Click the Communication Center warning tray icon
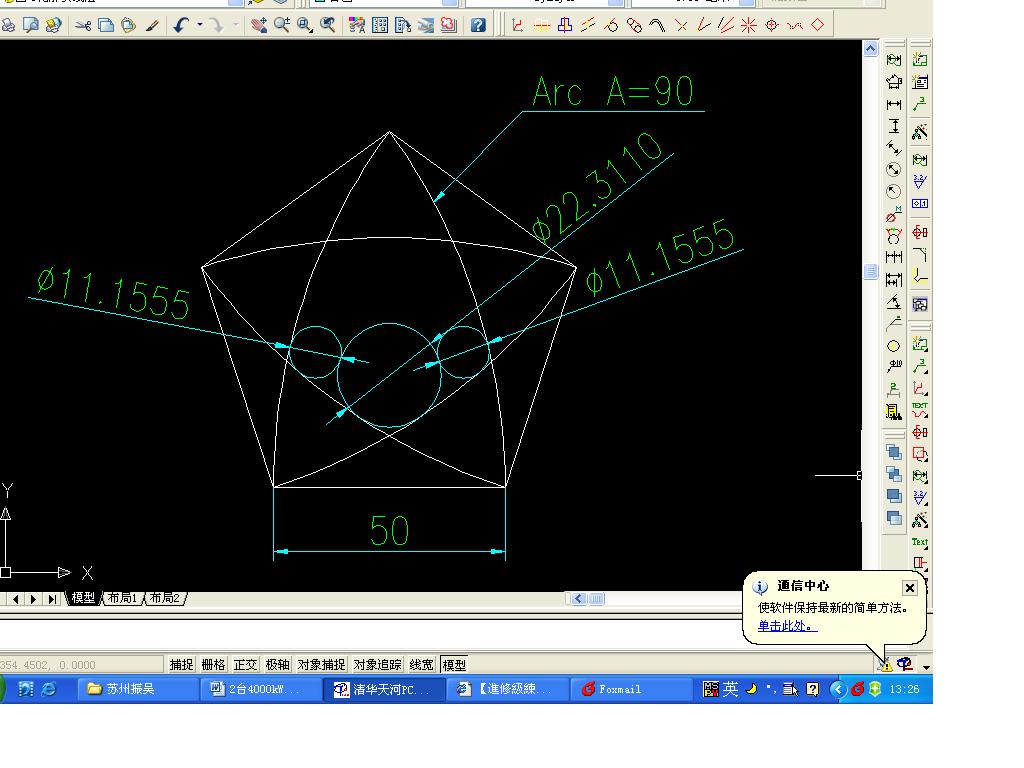The width and height of the screenshot is (1024, 768). coord(886,665)
